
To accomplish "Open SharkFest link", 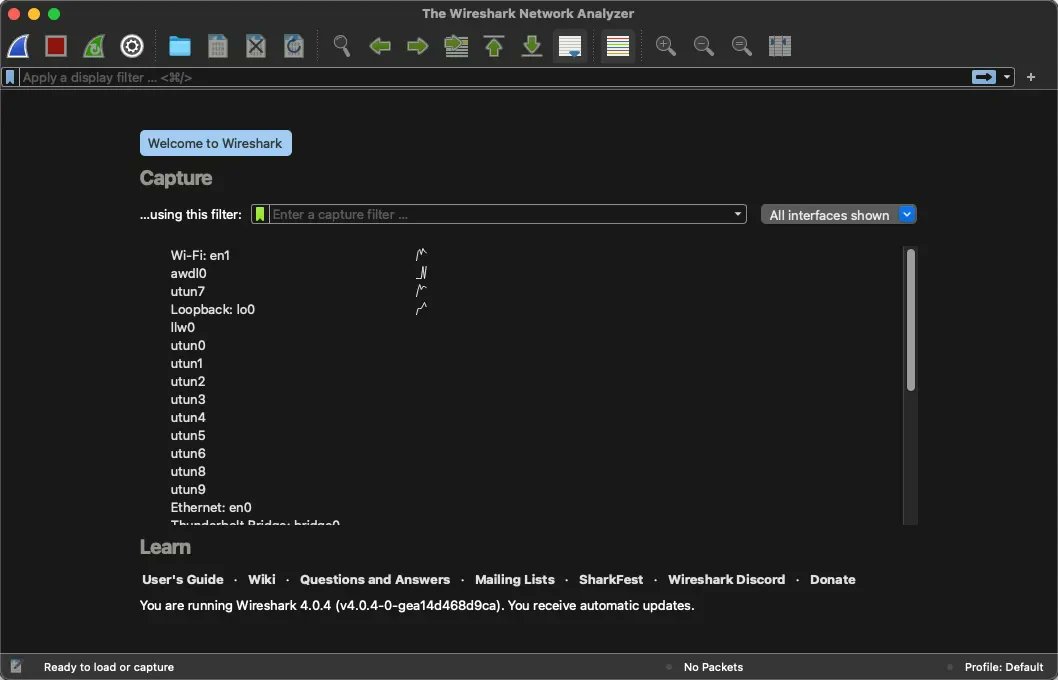I will point(611,579).
